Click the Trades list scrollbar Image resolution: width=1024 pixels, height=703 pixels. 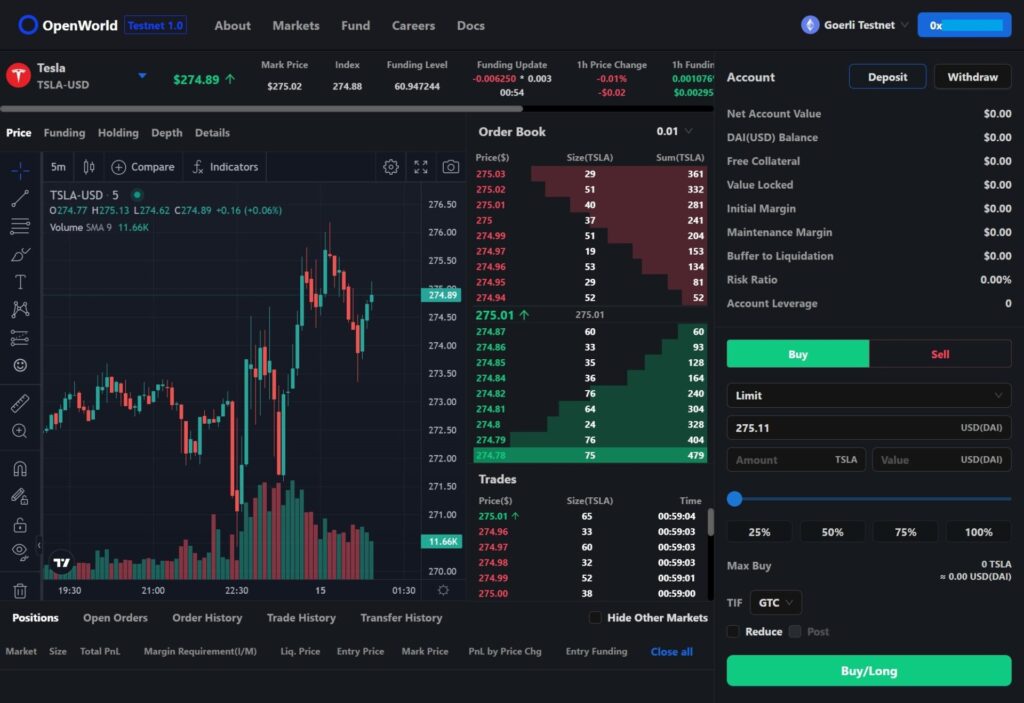[x=711, y=522]
